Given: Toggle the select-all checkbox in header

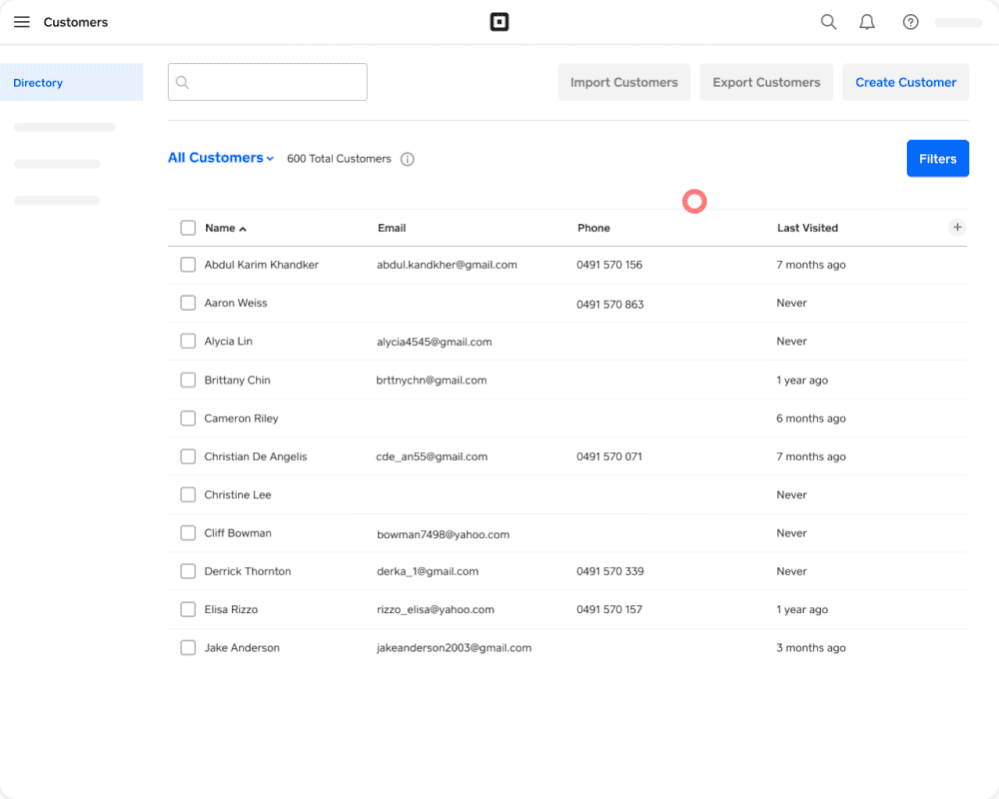Looking at the screenshot, I should coord(188,228).
